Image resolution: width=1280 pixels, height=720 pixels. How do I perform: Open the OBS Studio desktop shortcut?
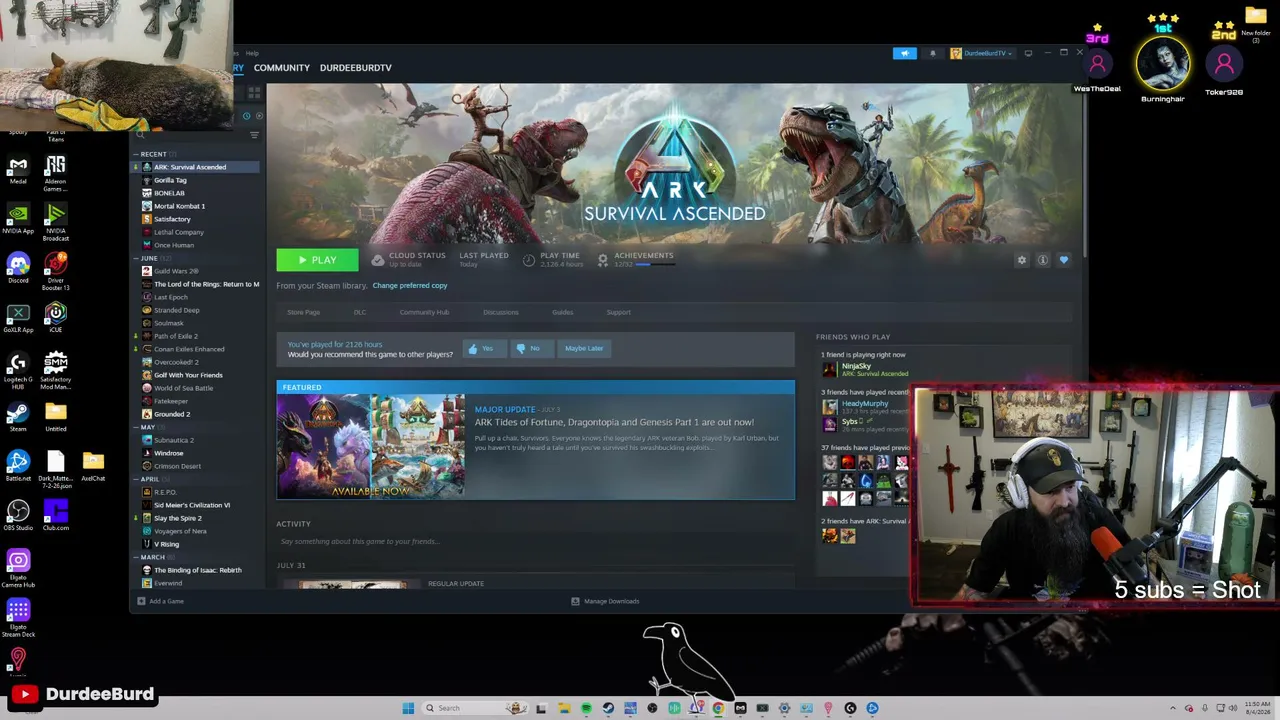click(17, 515)
